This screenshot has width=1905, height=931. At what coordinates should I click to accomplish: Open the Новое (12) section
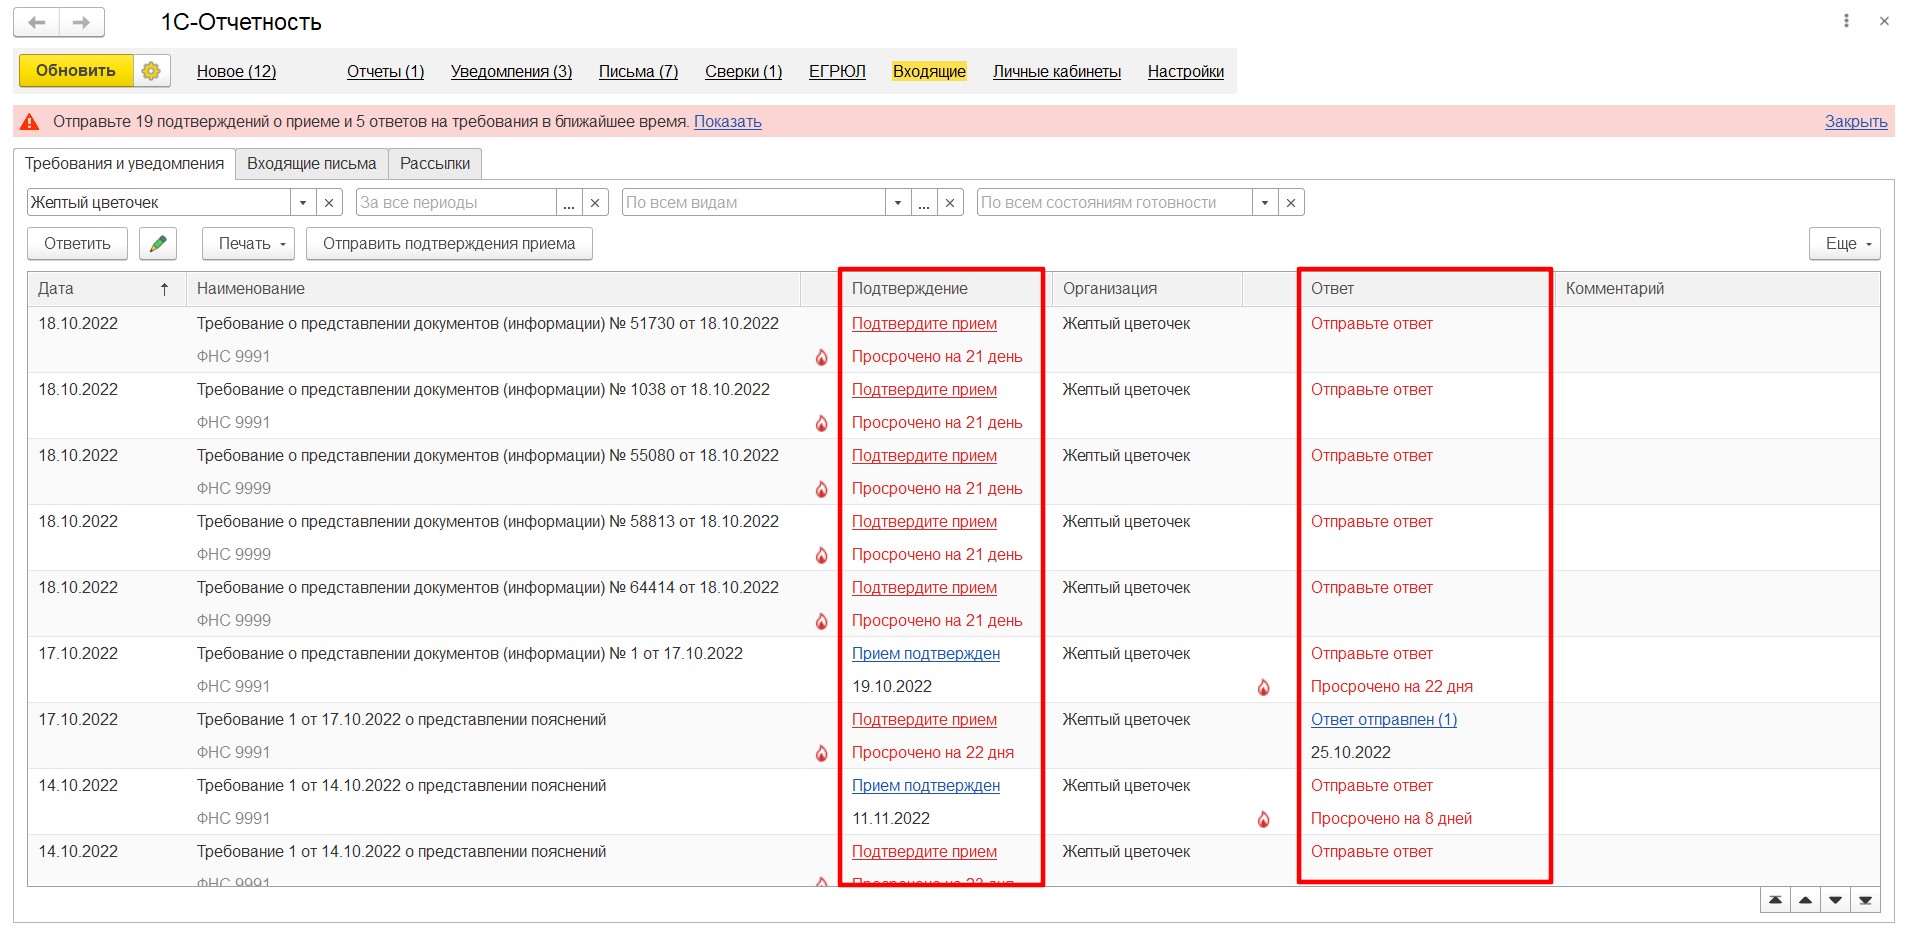(236, 71)
